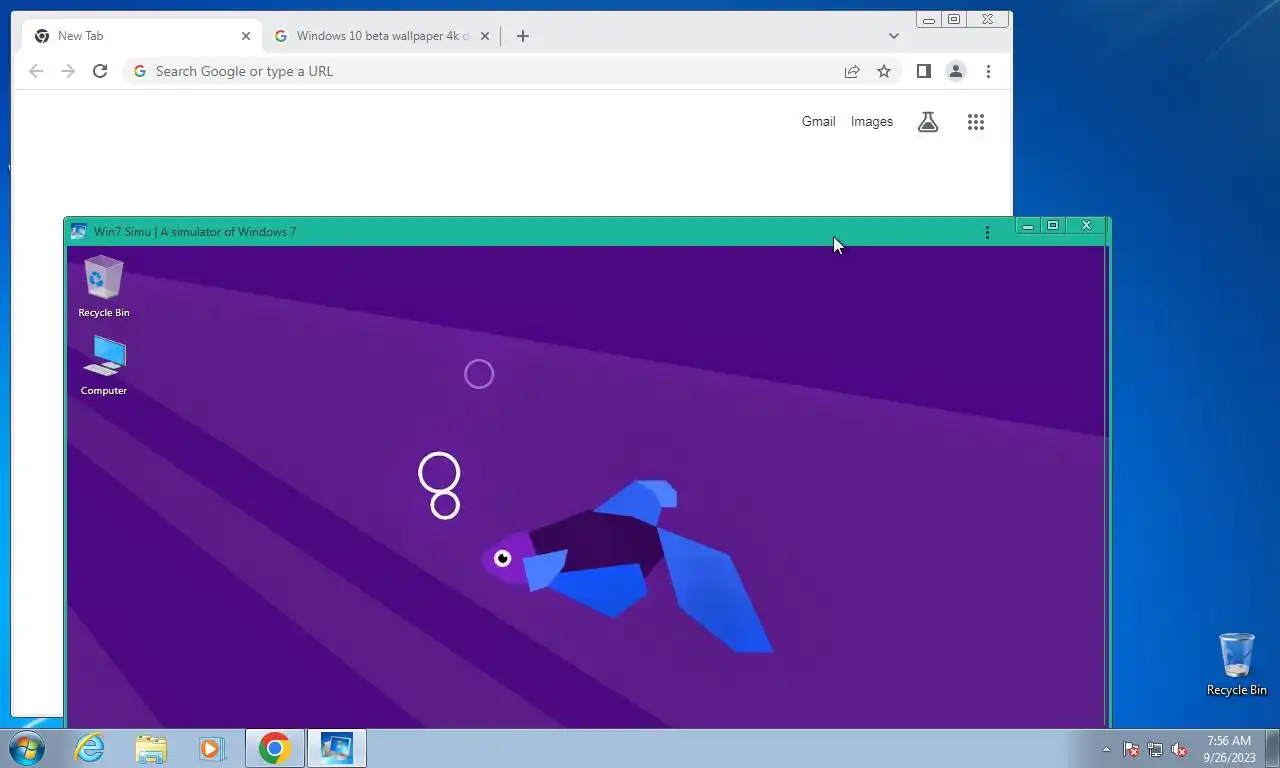Viewport: 1280px width, 768px height.
Task: Select Recycle Bin inside Win7 Simu window
Action: pos(104,287)
